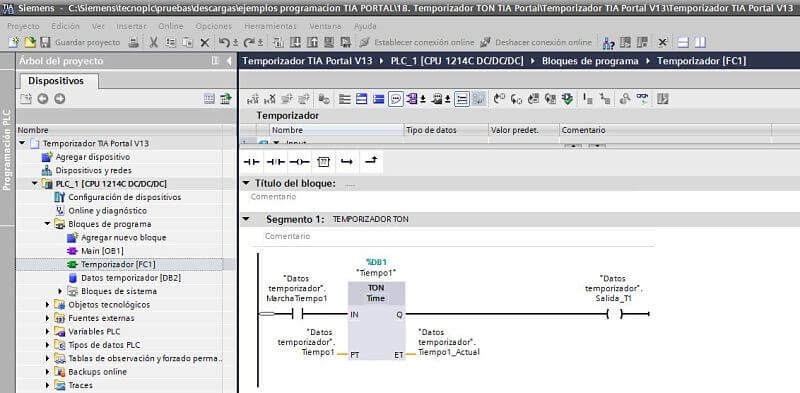
Task: Click the Upload from device icon
Action: pos(312,42)
